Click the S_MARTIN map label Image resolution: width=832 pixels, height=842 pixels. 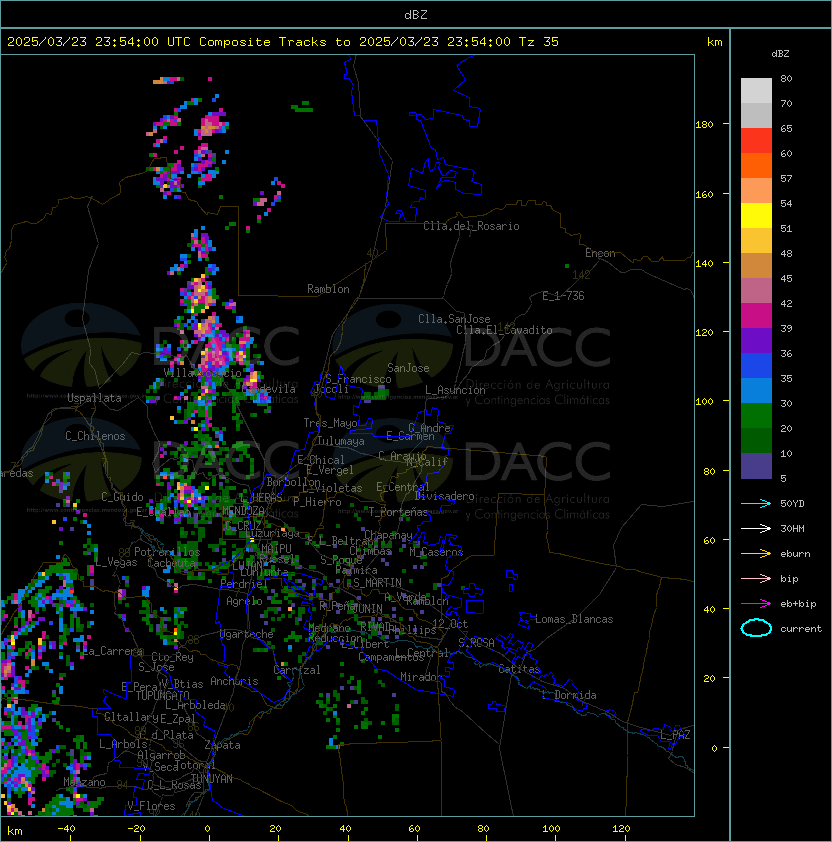(377, 583)
